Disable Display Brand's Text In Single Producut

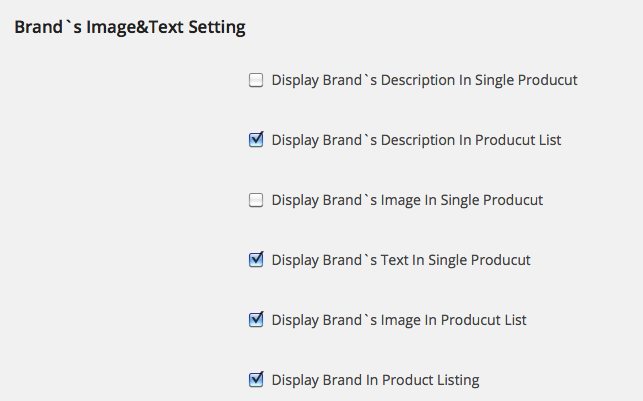256,260
